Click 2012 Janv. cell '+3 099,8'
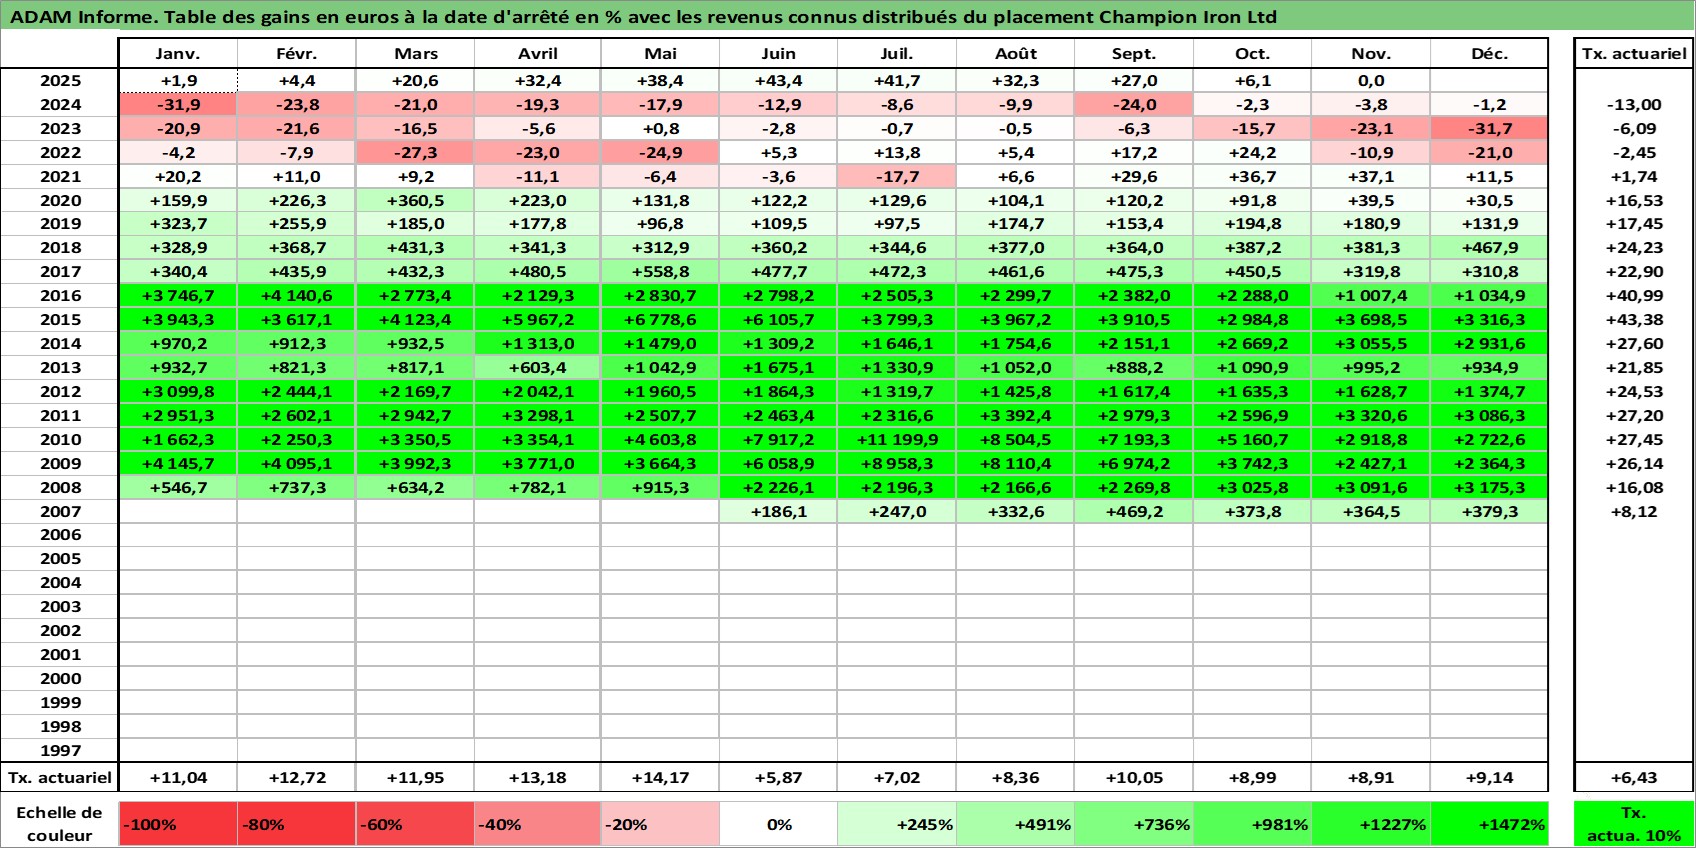This screenshot has width=1696, height=848. (178, 392)
